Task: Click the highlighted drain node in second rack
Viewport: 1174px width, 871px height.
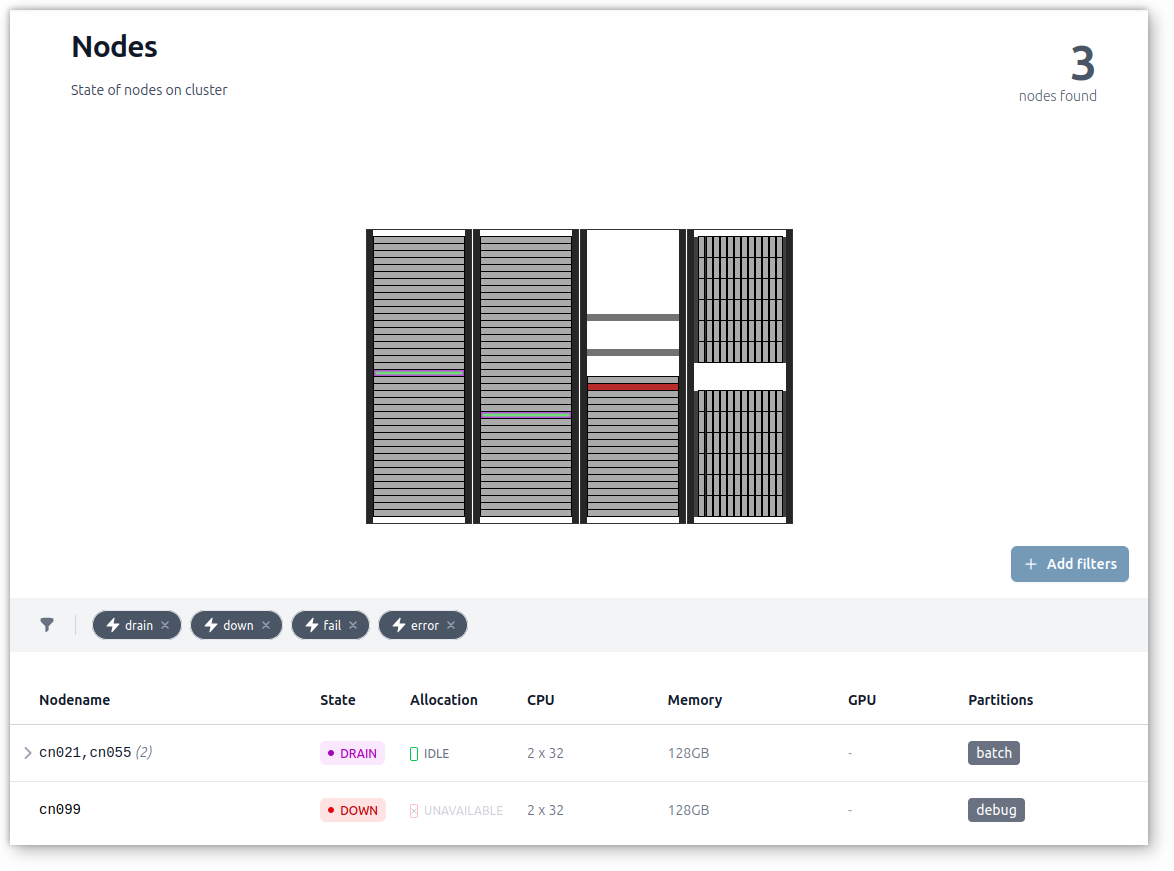Action: (x=526, y=414)
